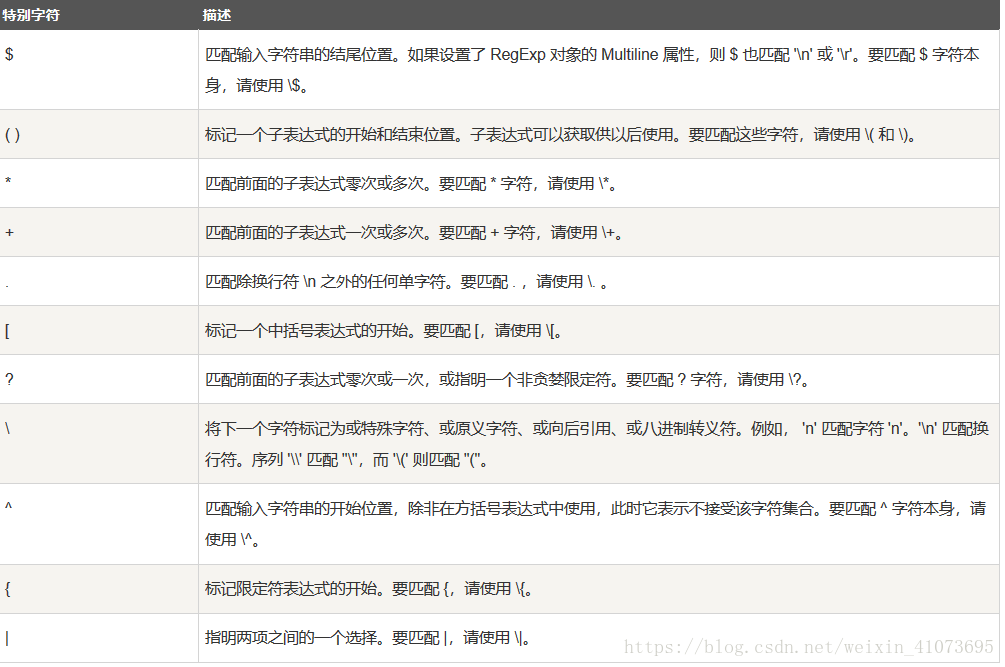This screenshot has height=667, width=1005.
Task: Click description starting 将下一个字符标记为或特殊字符
Action: (x=599, y=443)
